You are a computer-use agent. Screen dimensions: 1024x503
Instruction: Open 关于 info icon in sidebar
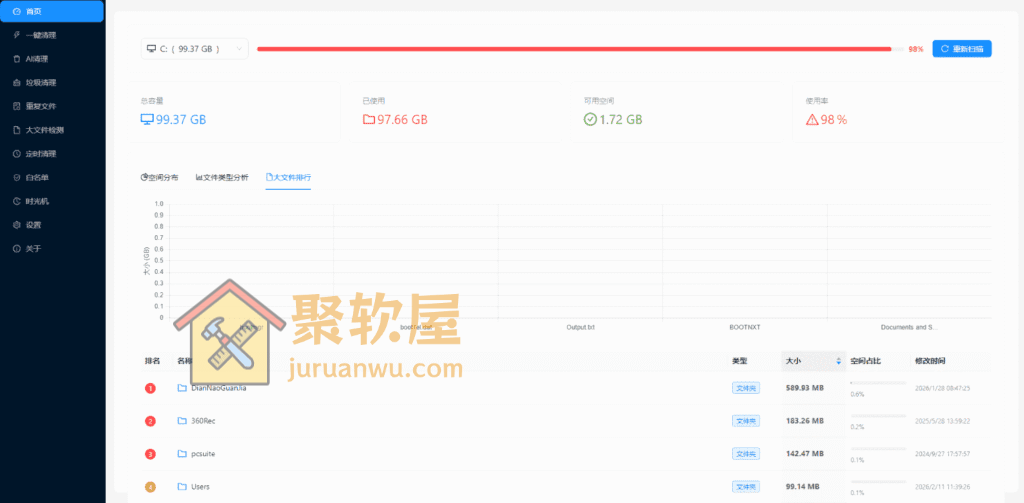pos(17,248)
